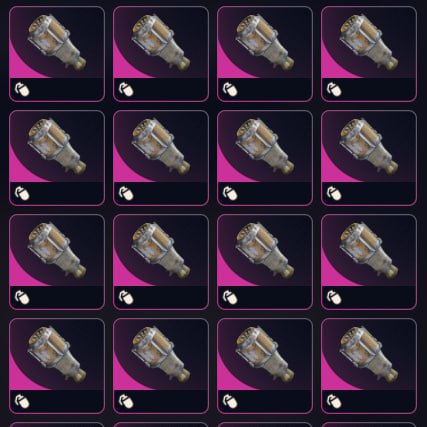427x427 pixels.
Task: Click mouse icon on third row, first card
Action: (22, 297)
